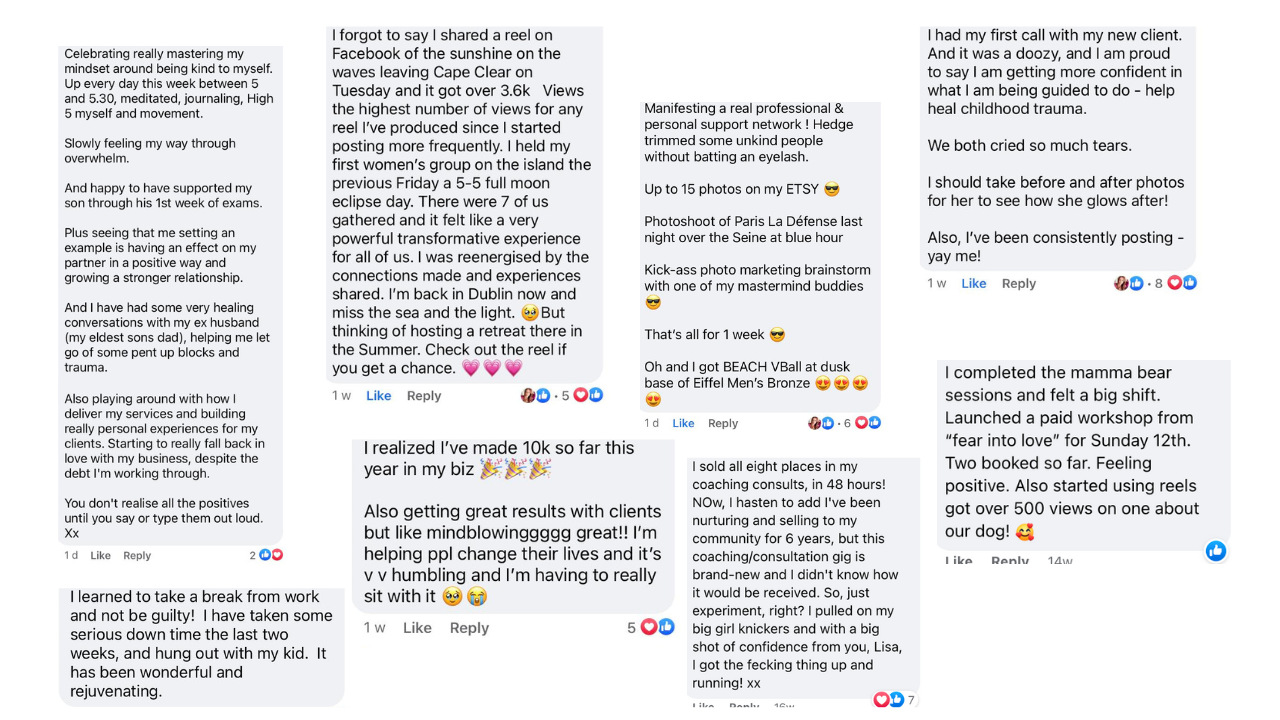Click Reply under the 10k biz comment
Viewport: 1280px width, 720px height.
point(469,628)
